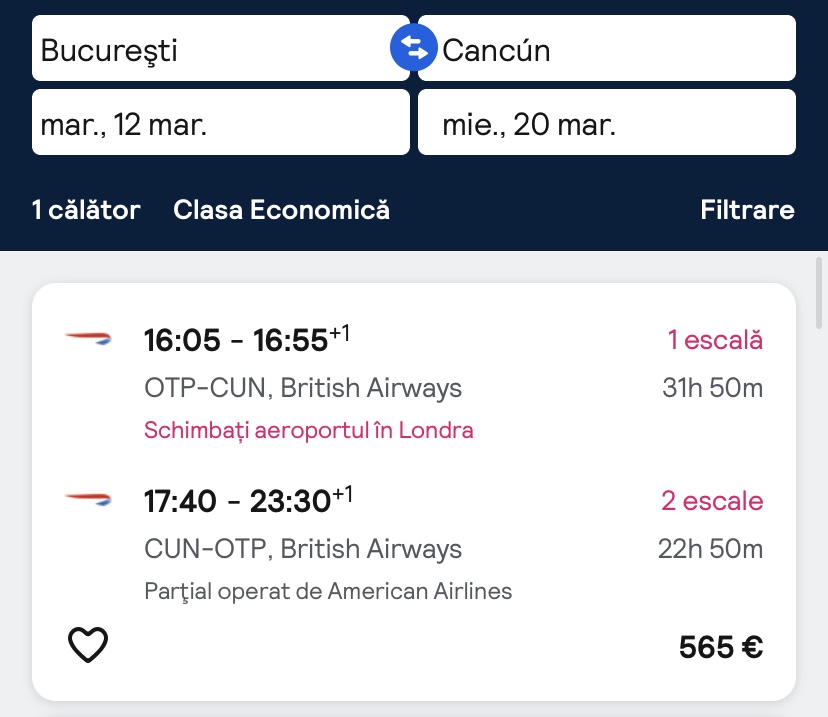This screenshot has height=717, width=828.
Task: Click the 565 € price
Action: pos(721,647)
